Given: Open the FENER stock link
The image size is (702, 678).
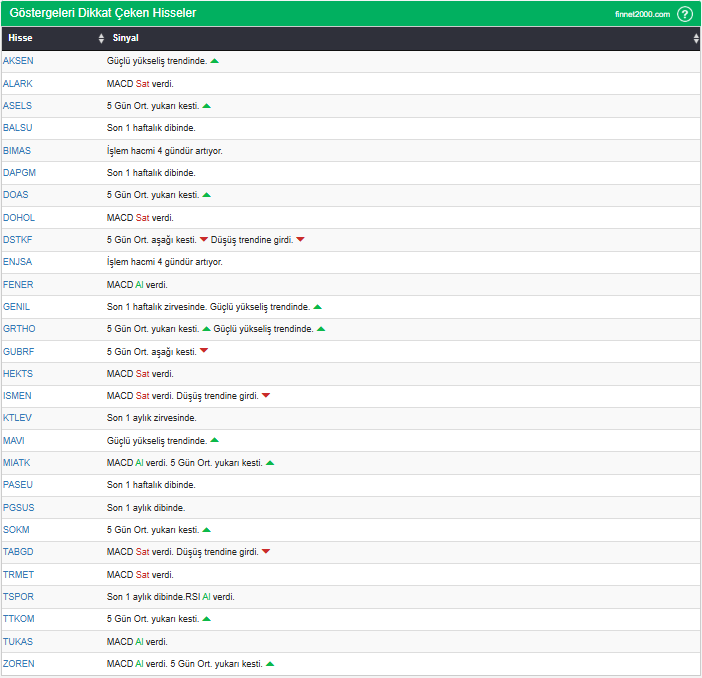Looking at the screenshot, I should [18, 284].
